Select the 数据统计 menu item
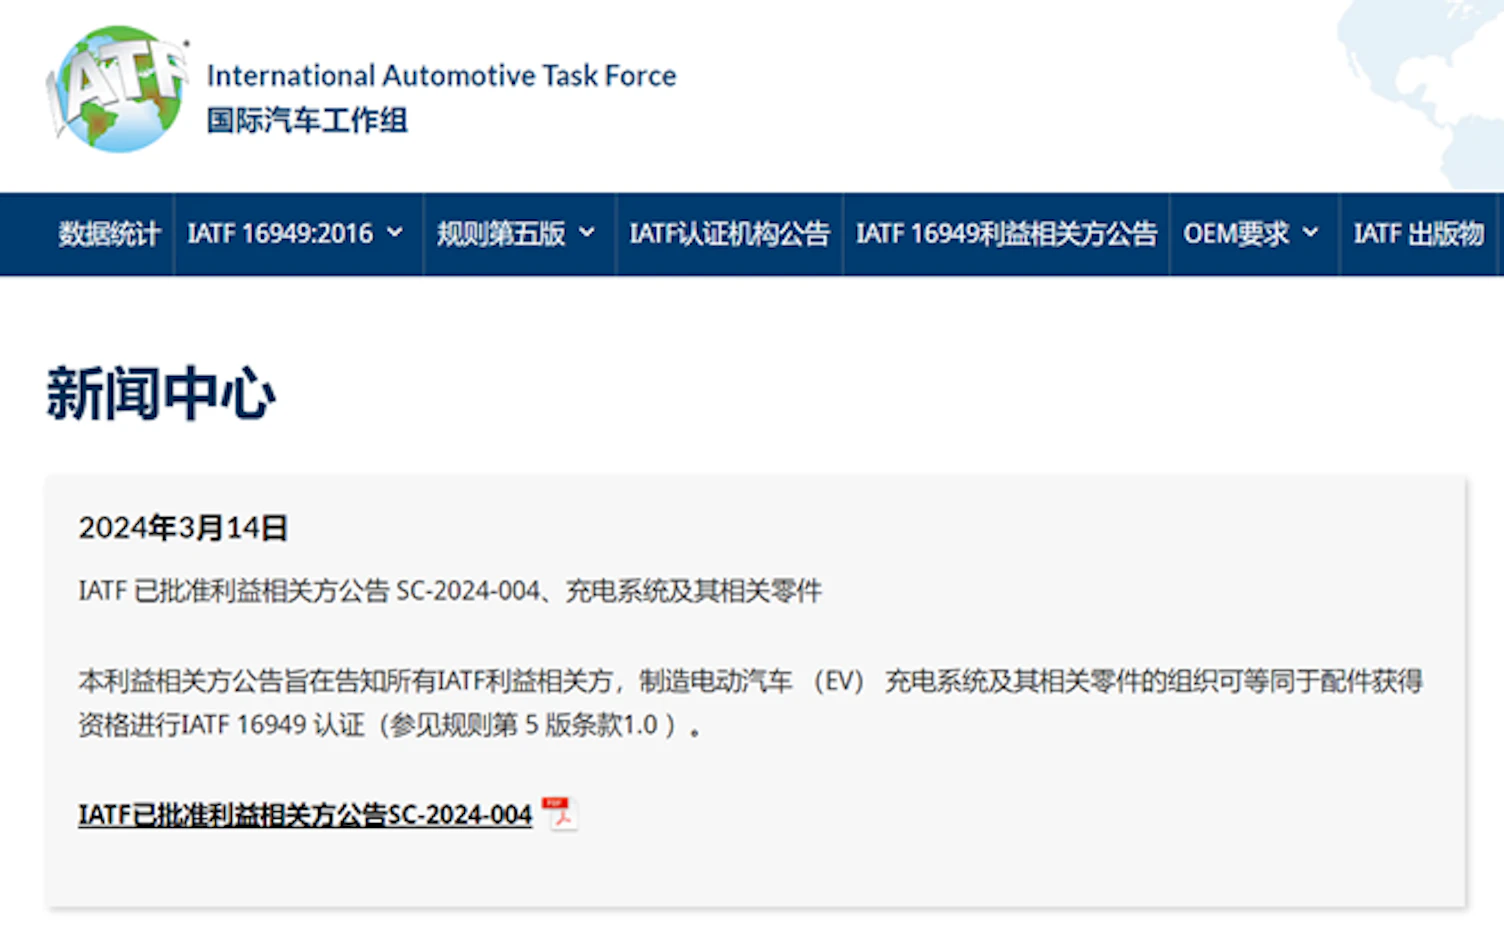The height and width of the screenshot is (927, 1504). tap(110, 233)
